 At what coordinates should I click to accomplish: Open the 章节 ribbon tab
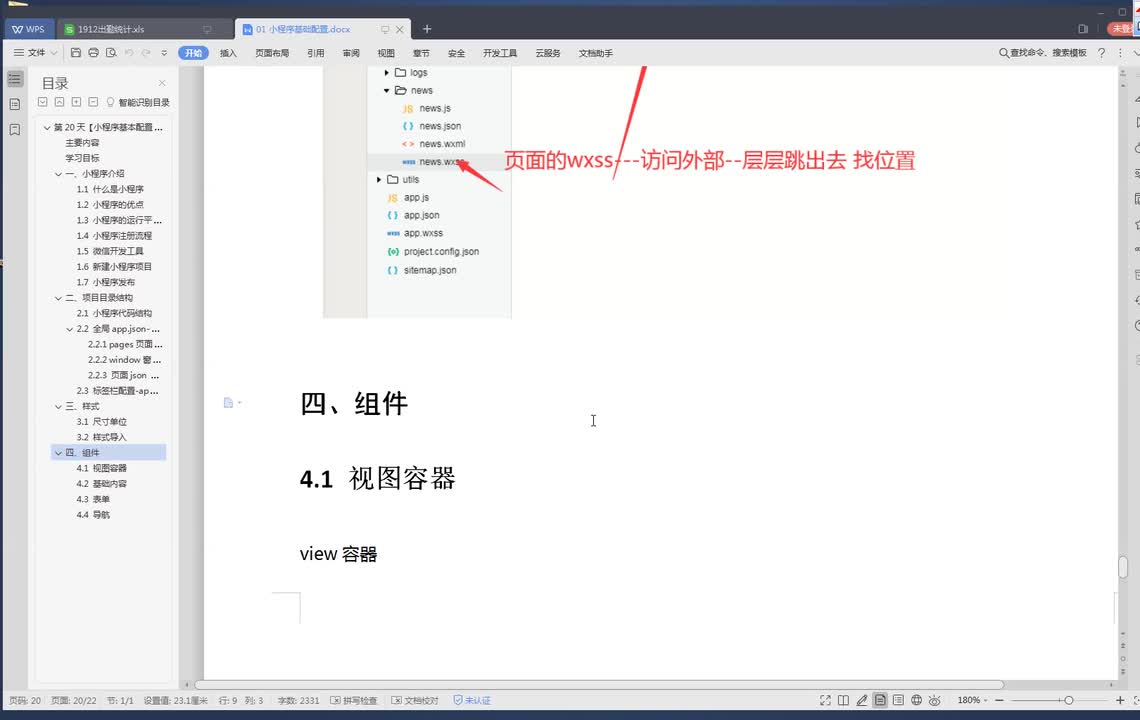pos(421,53)
